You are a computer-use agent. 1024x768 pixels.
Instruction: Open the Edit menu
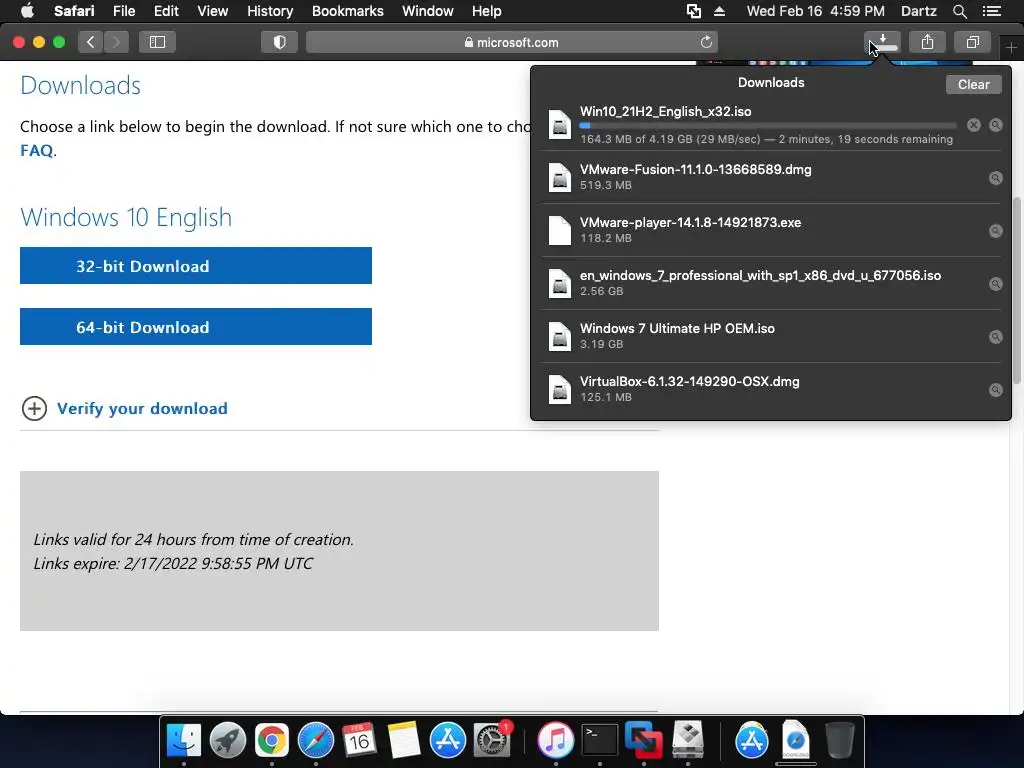click(166, 11)
